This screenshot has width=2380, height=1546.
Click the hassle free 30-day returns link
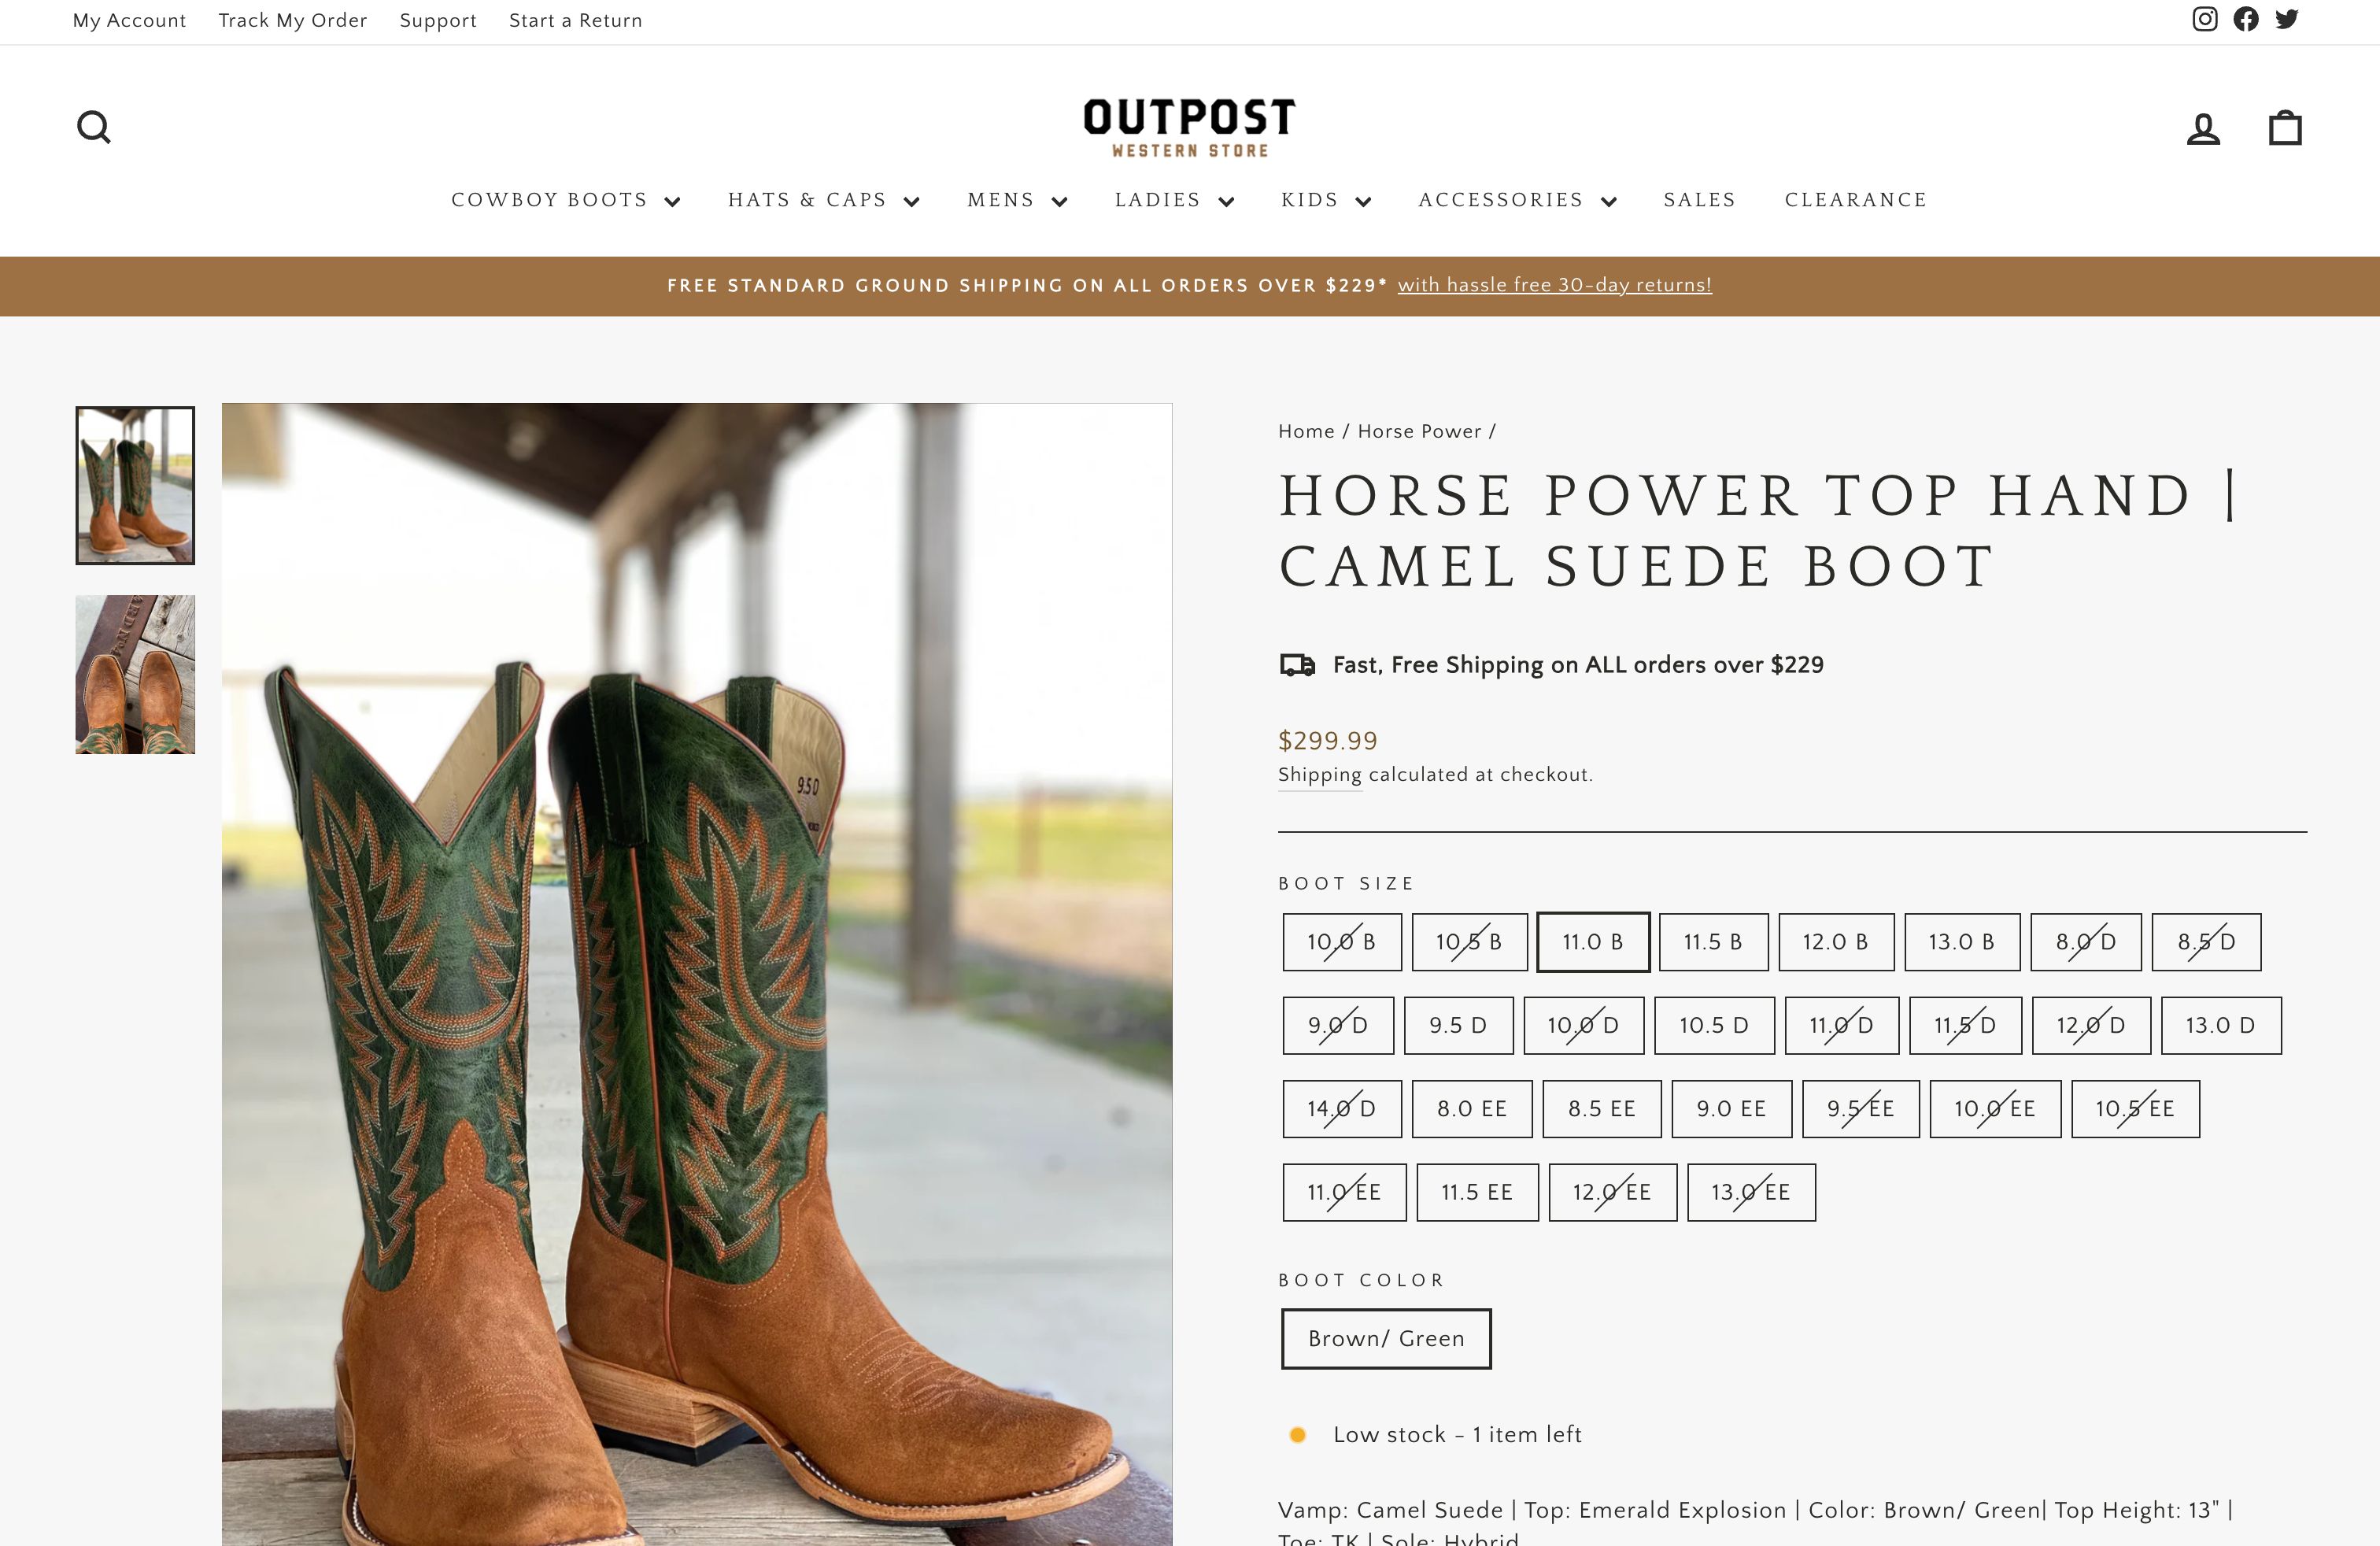[x=1554, y=285]
